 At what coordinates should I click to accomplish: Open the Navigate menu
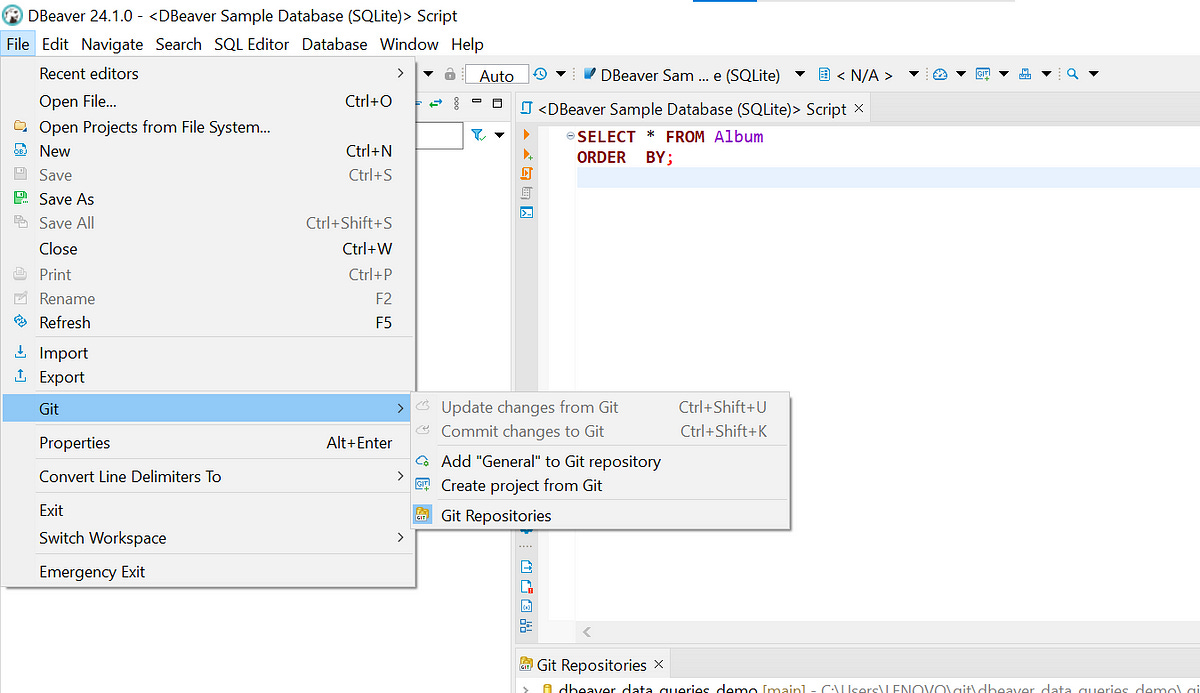112,44
